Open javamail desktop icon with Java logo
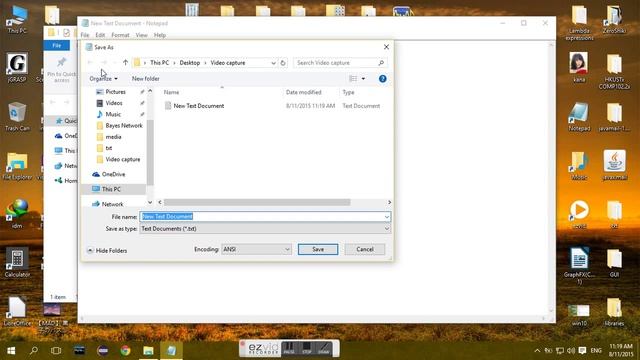The image size is (640, 360). coord(614,165)
